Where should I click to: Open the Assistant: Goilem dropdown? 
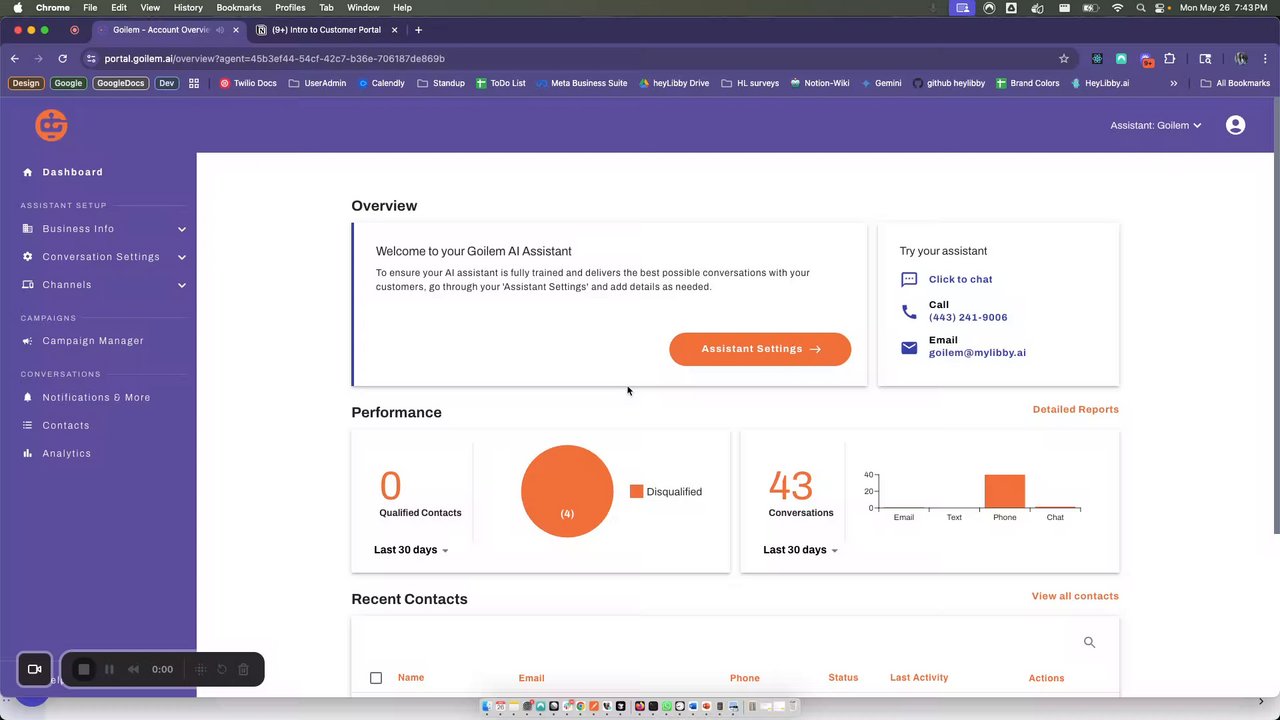pos(1156,125)
